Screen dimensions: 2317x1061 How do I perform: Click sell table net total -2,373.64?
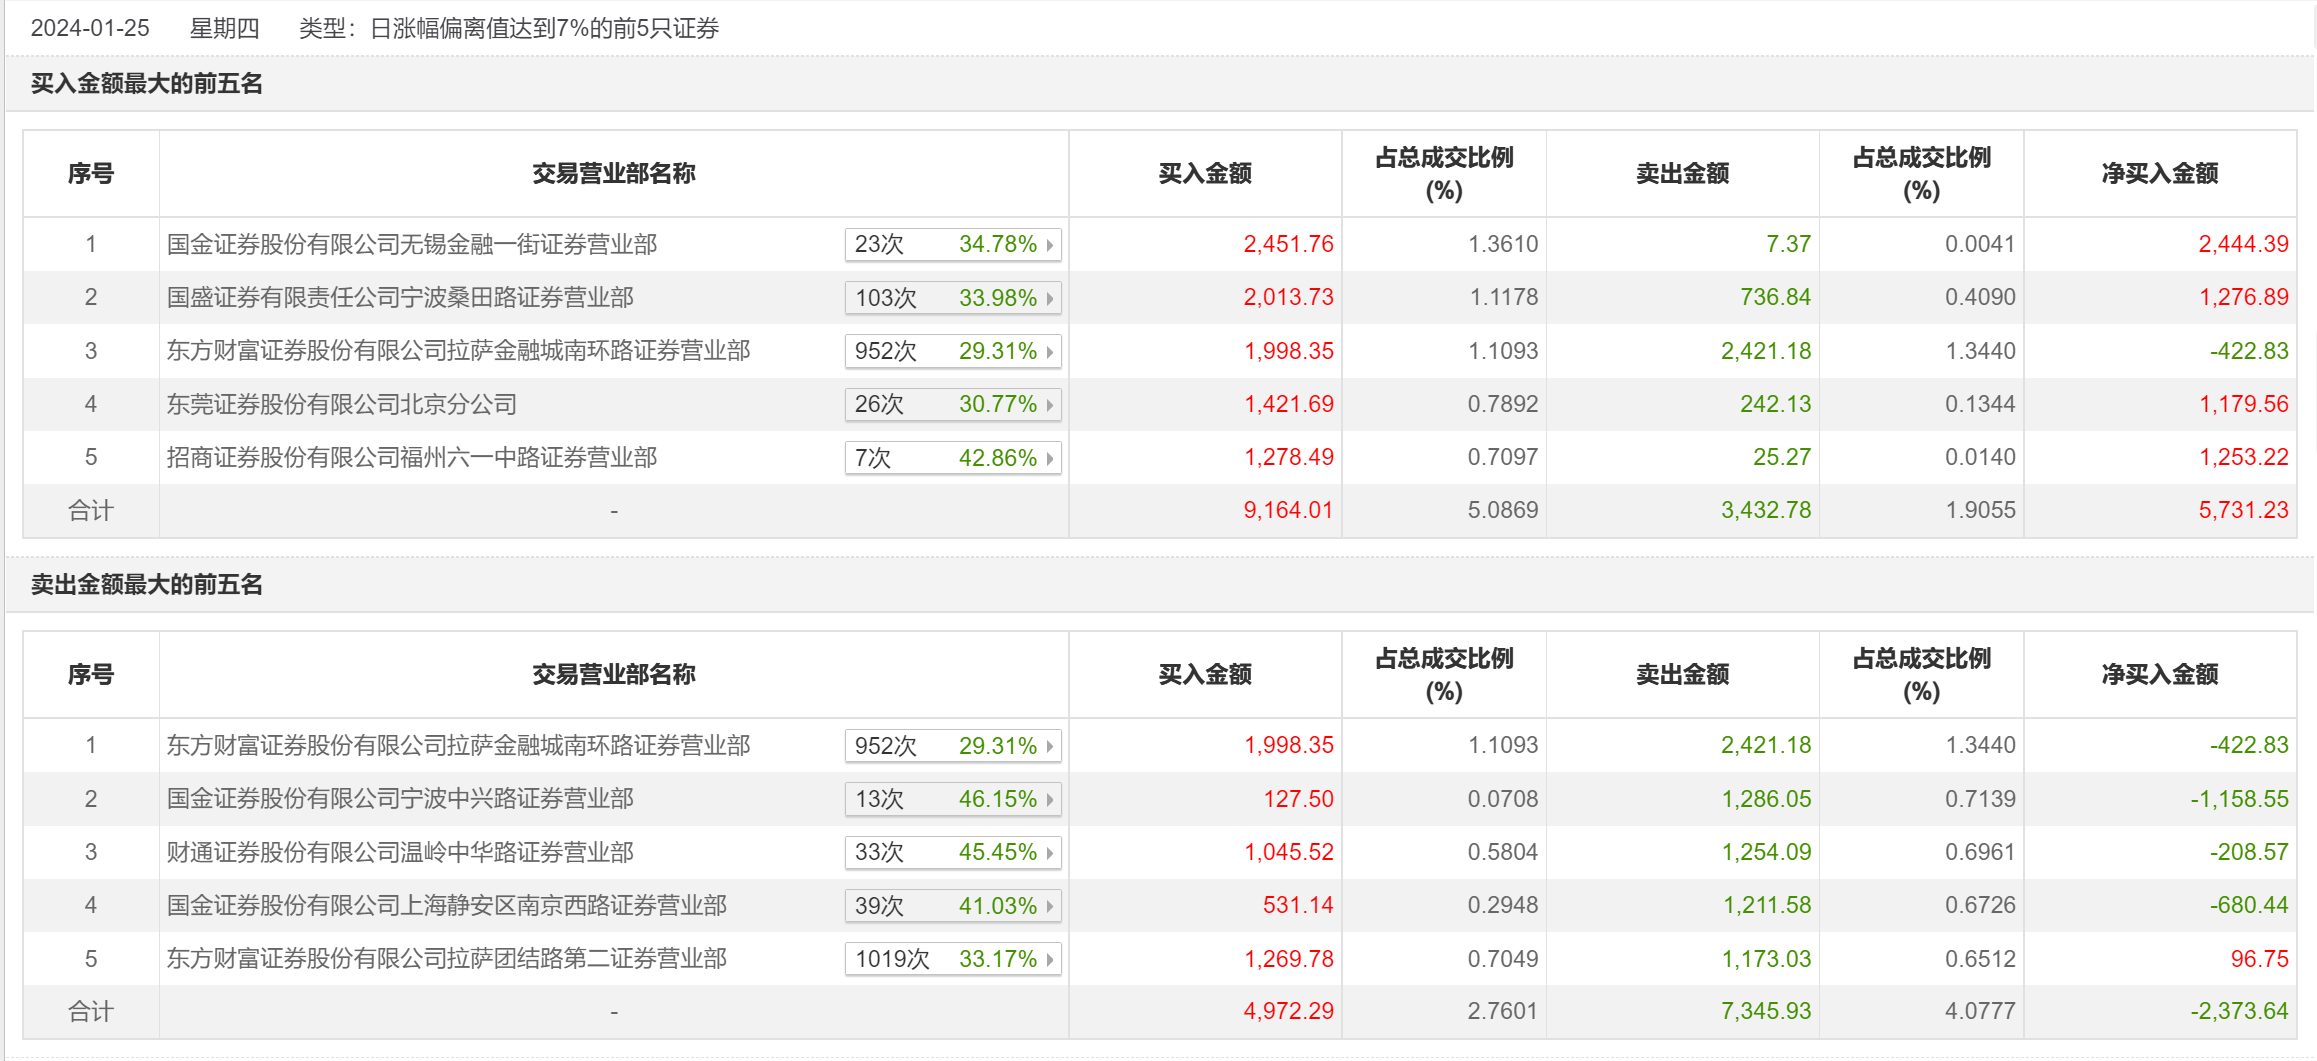[2239, 1012]
